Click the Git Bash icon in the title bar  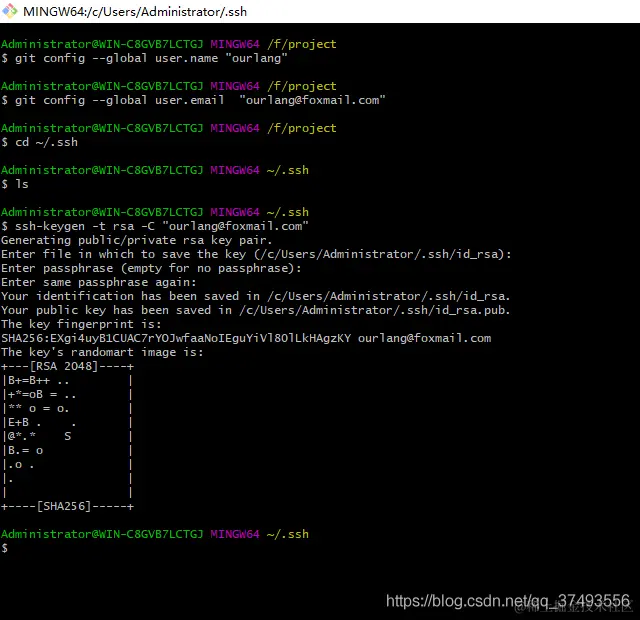click(x=9, y=11)
